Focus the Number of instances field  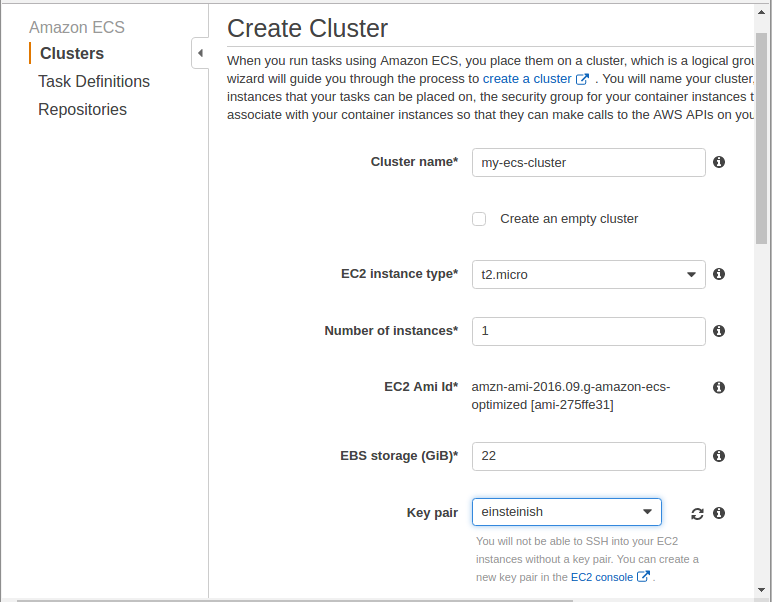[x=588, y=331]
